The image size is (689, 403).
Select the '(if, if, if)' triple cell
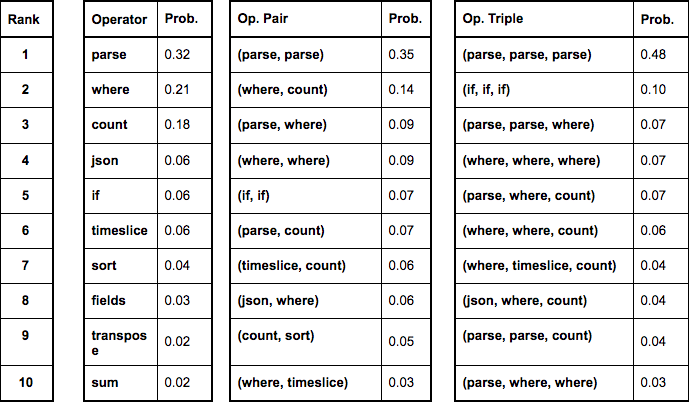(544, 90)
